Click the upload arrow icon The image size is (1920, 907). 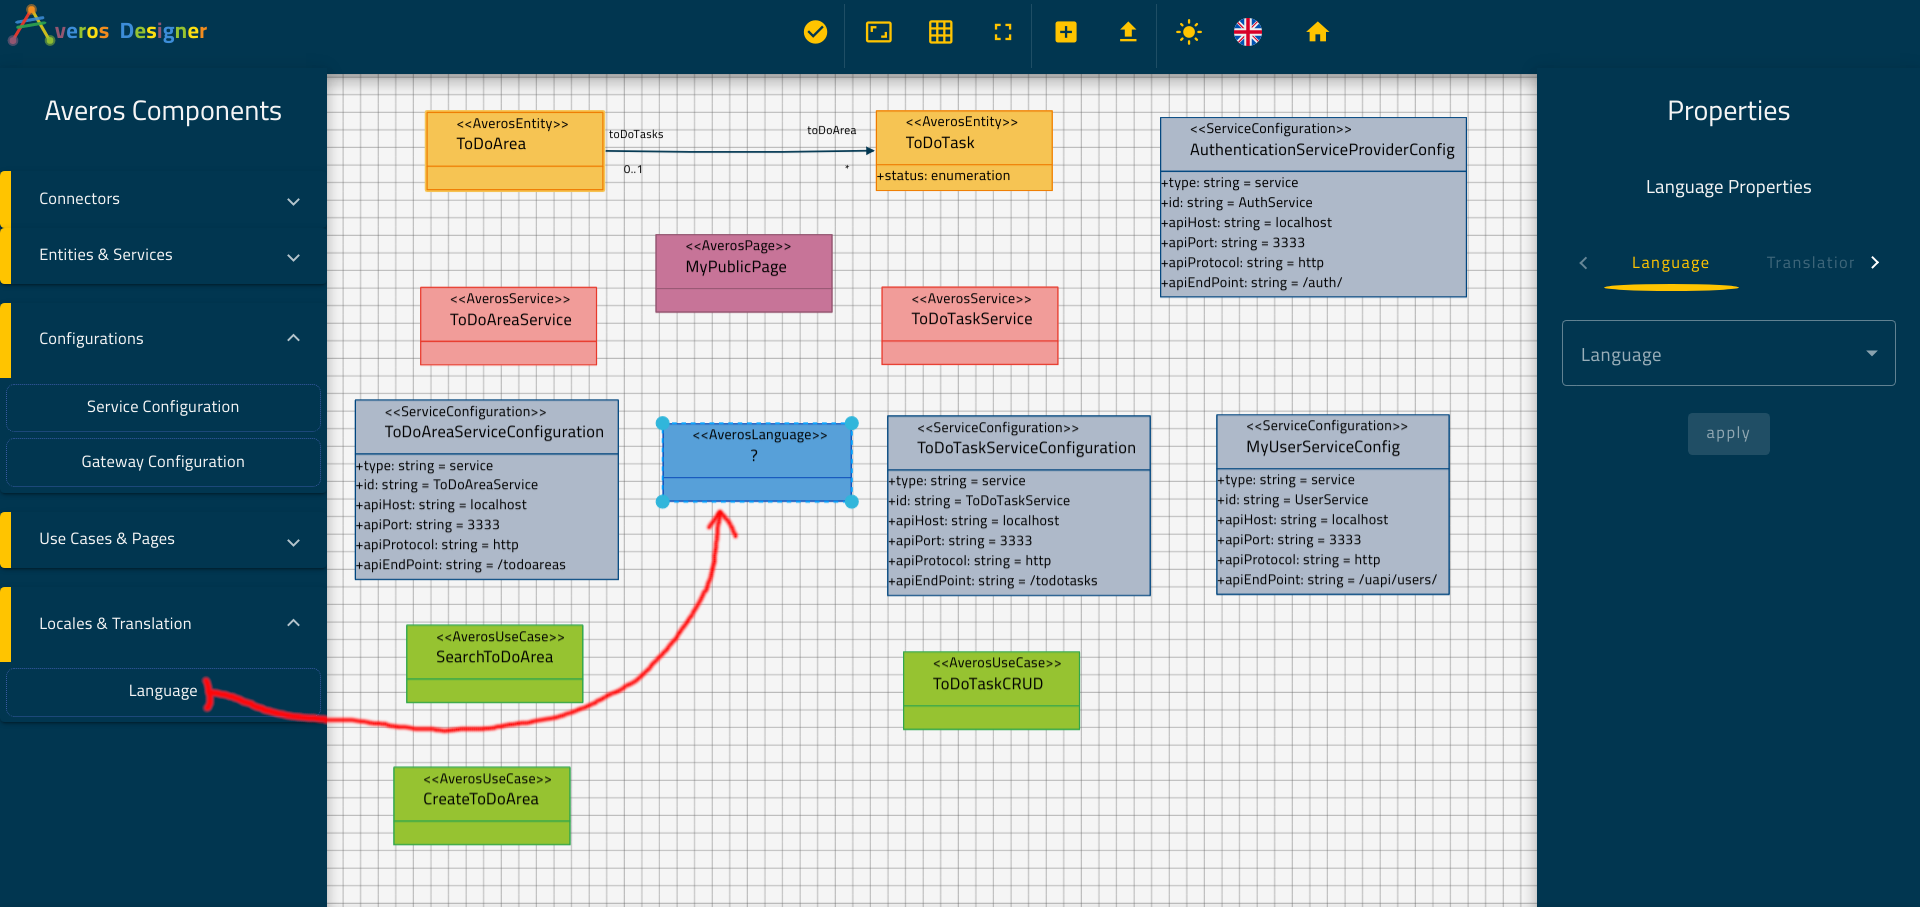[x=1128, y=32]
